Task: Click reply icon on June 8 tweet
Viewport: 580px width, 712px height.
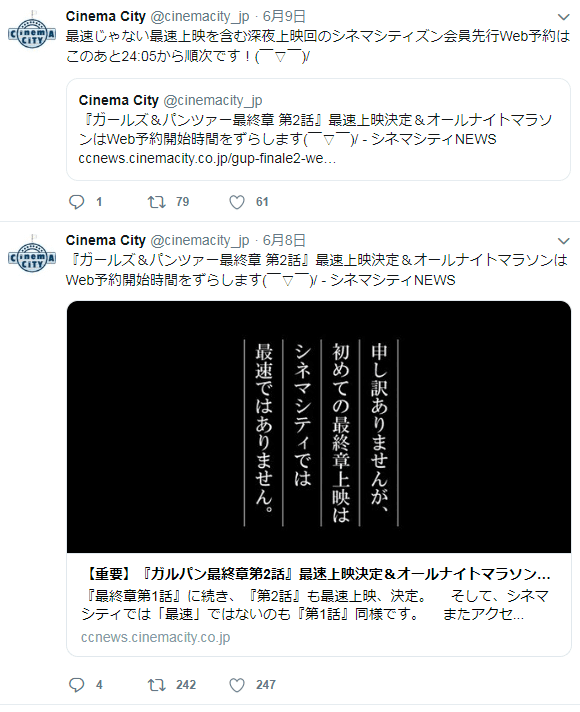Action: coord(76,685)
